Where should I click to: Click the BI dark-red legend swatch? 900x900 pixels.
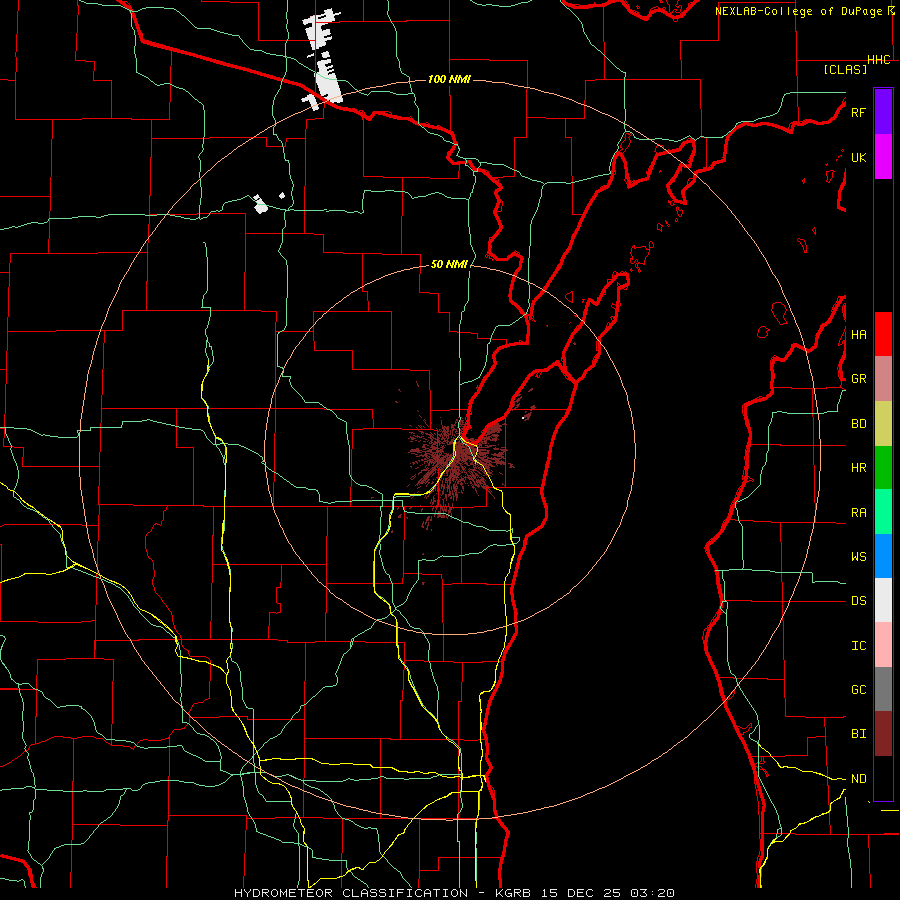click(x=883, y=734)
